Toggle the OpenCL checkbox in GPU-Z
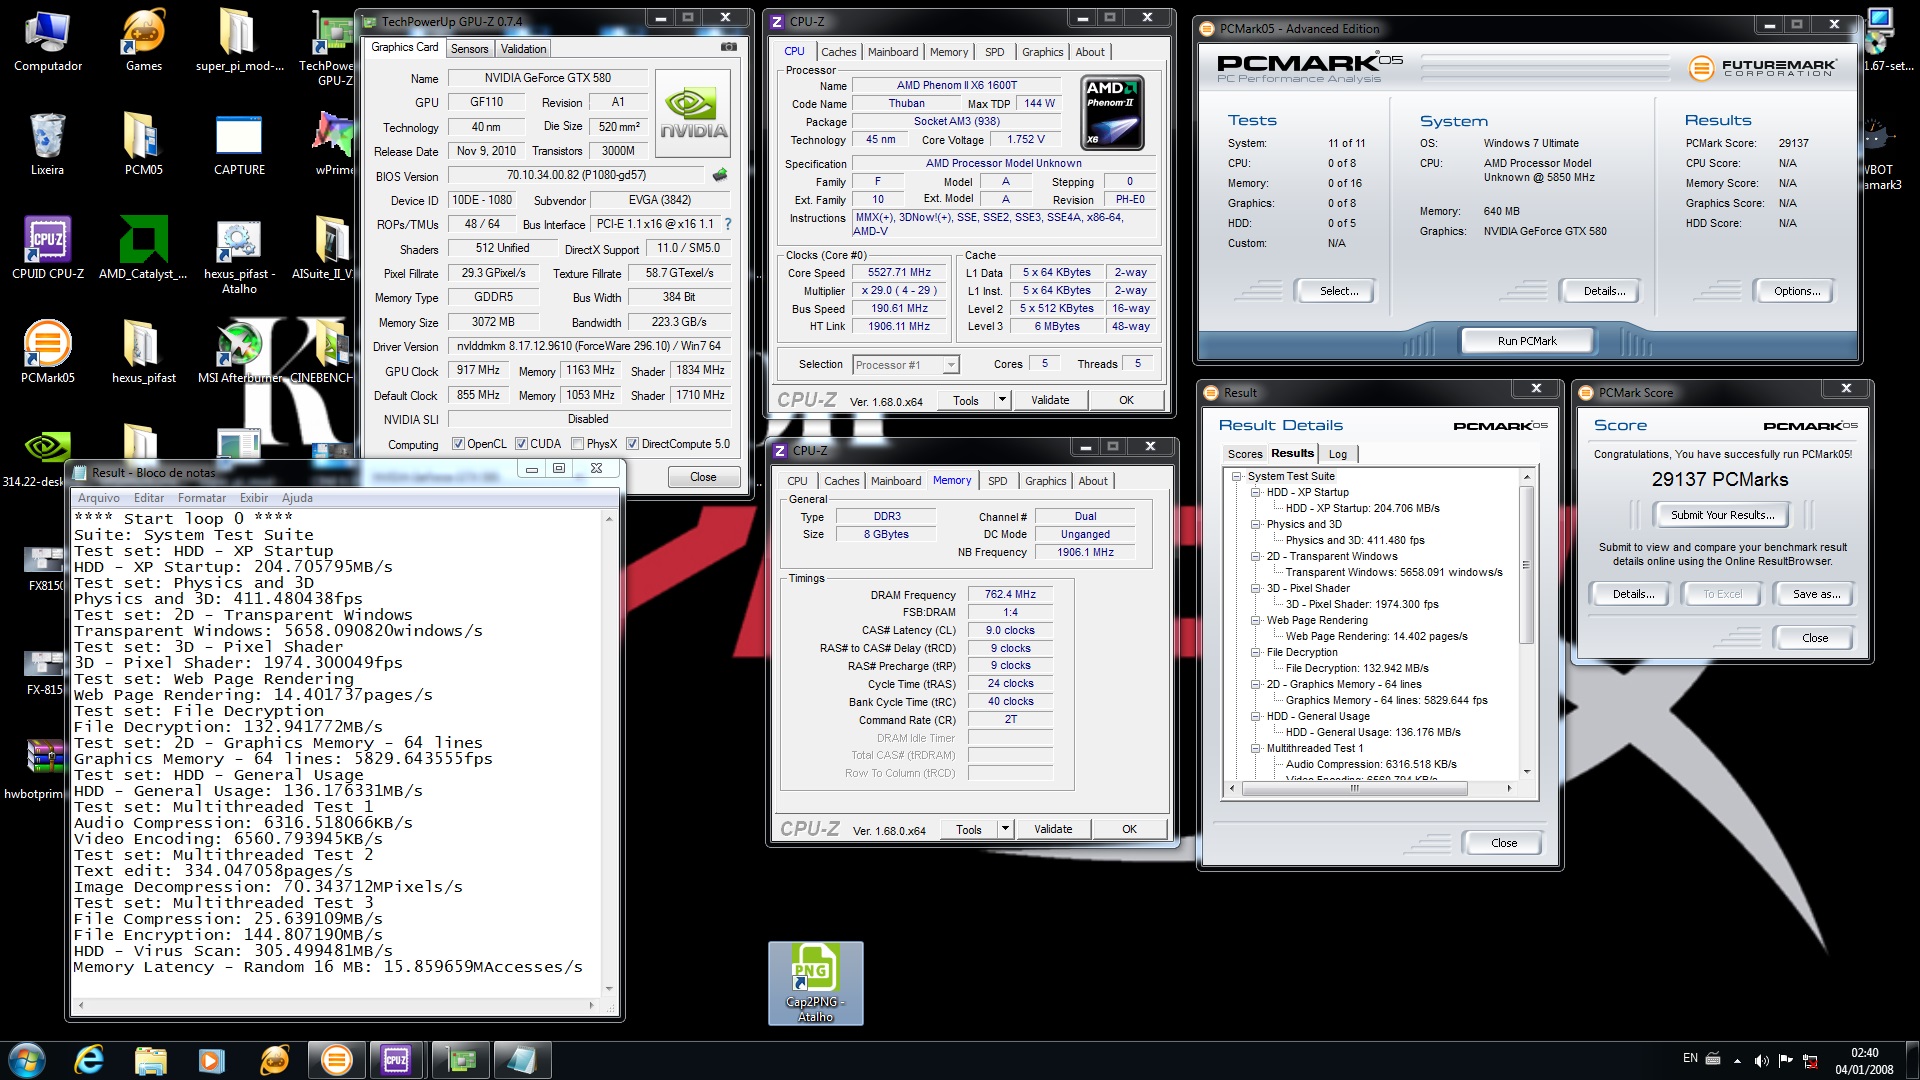 click(x=458, y=444)
